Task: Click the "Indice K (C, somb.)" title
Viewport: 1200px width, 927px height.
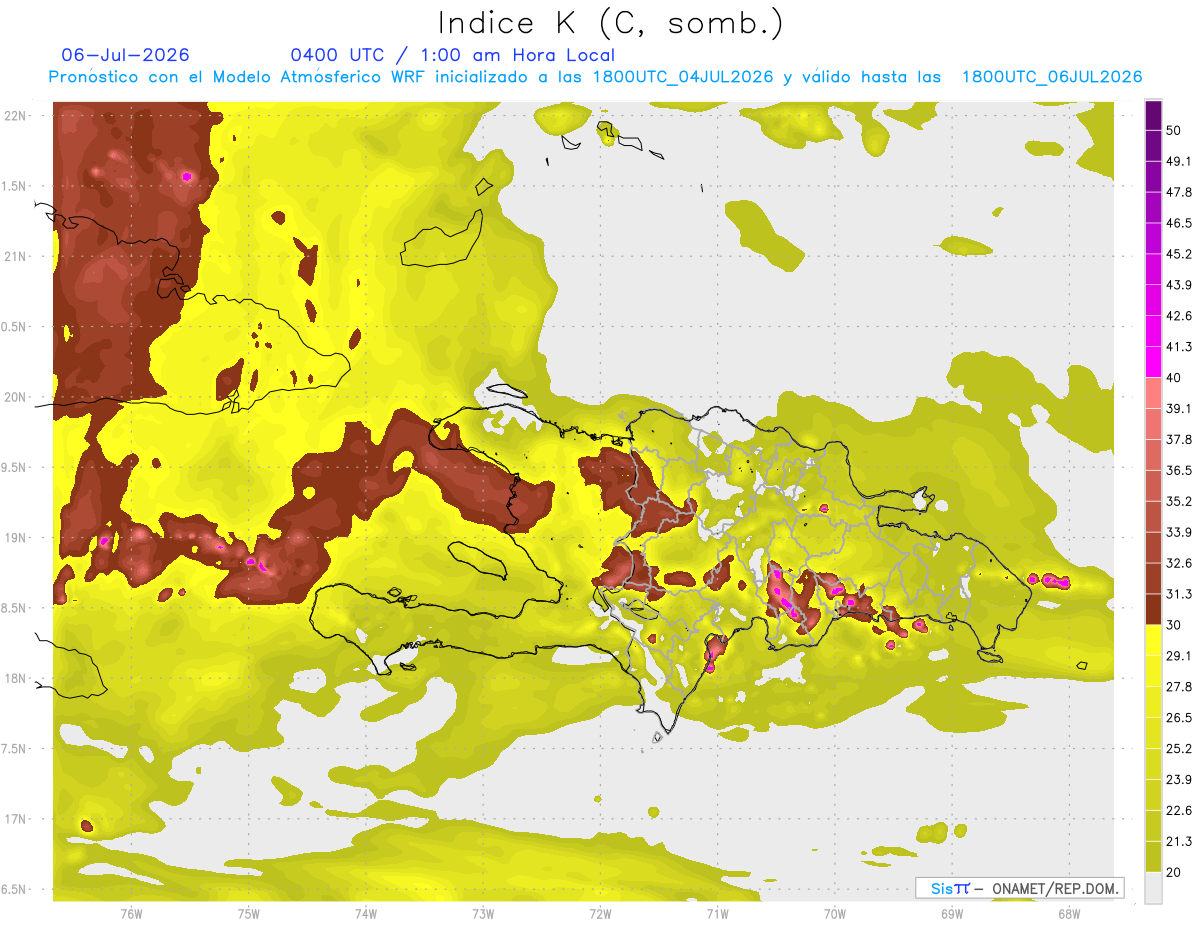Action: pyautogui.click(x=610, y=23)
